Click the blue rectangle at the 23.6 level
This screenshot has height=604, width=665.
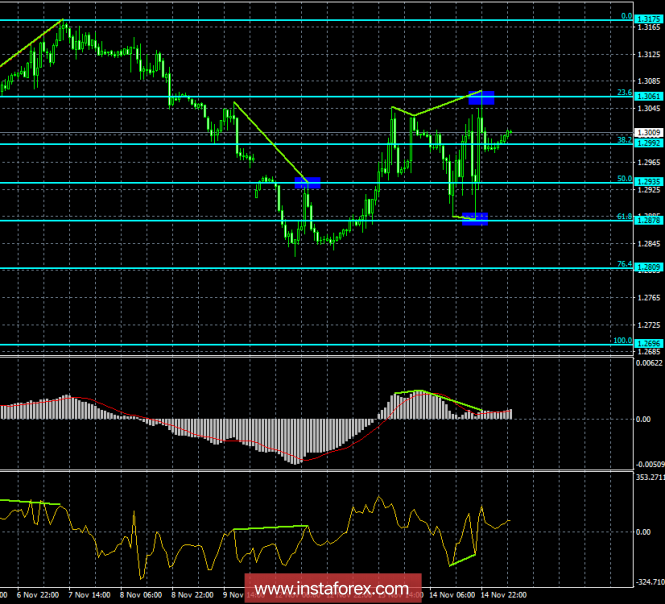point(481,99)
